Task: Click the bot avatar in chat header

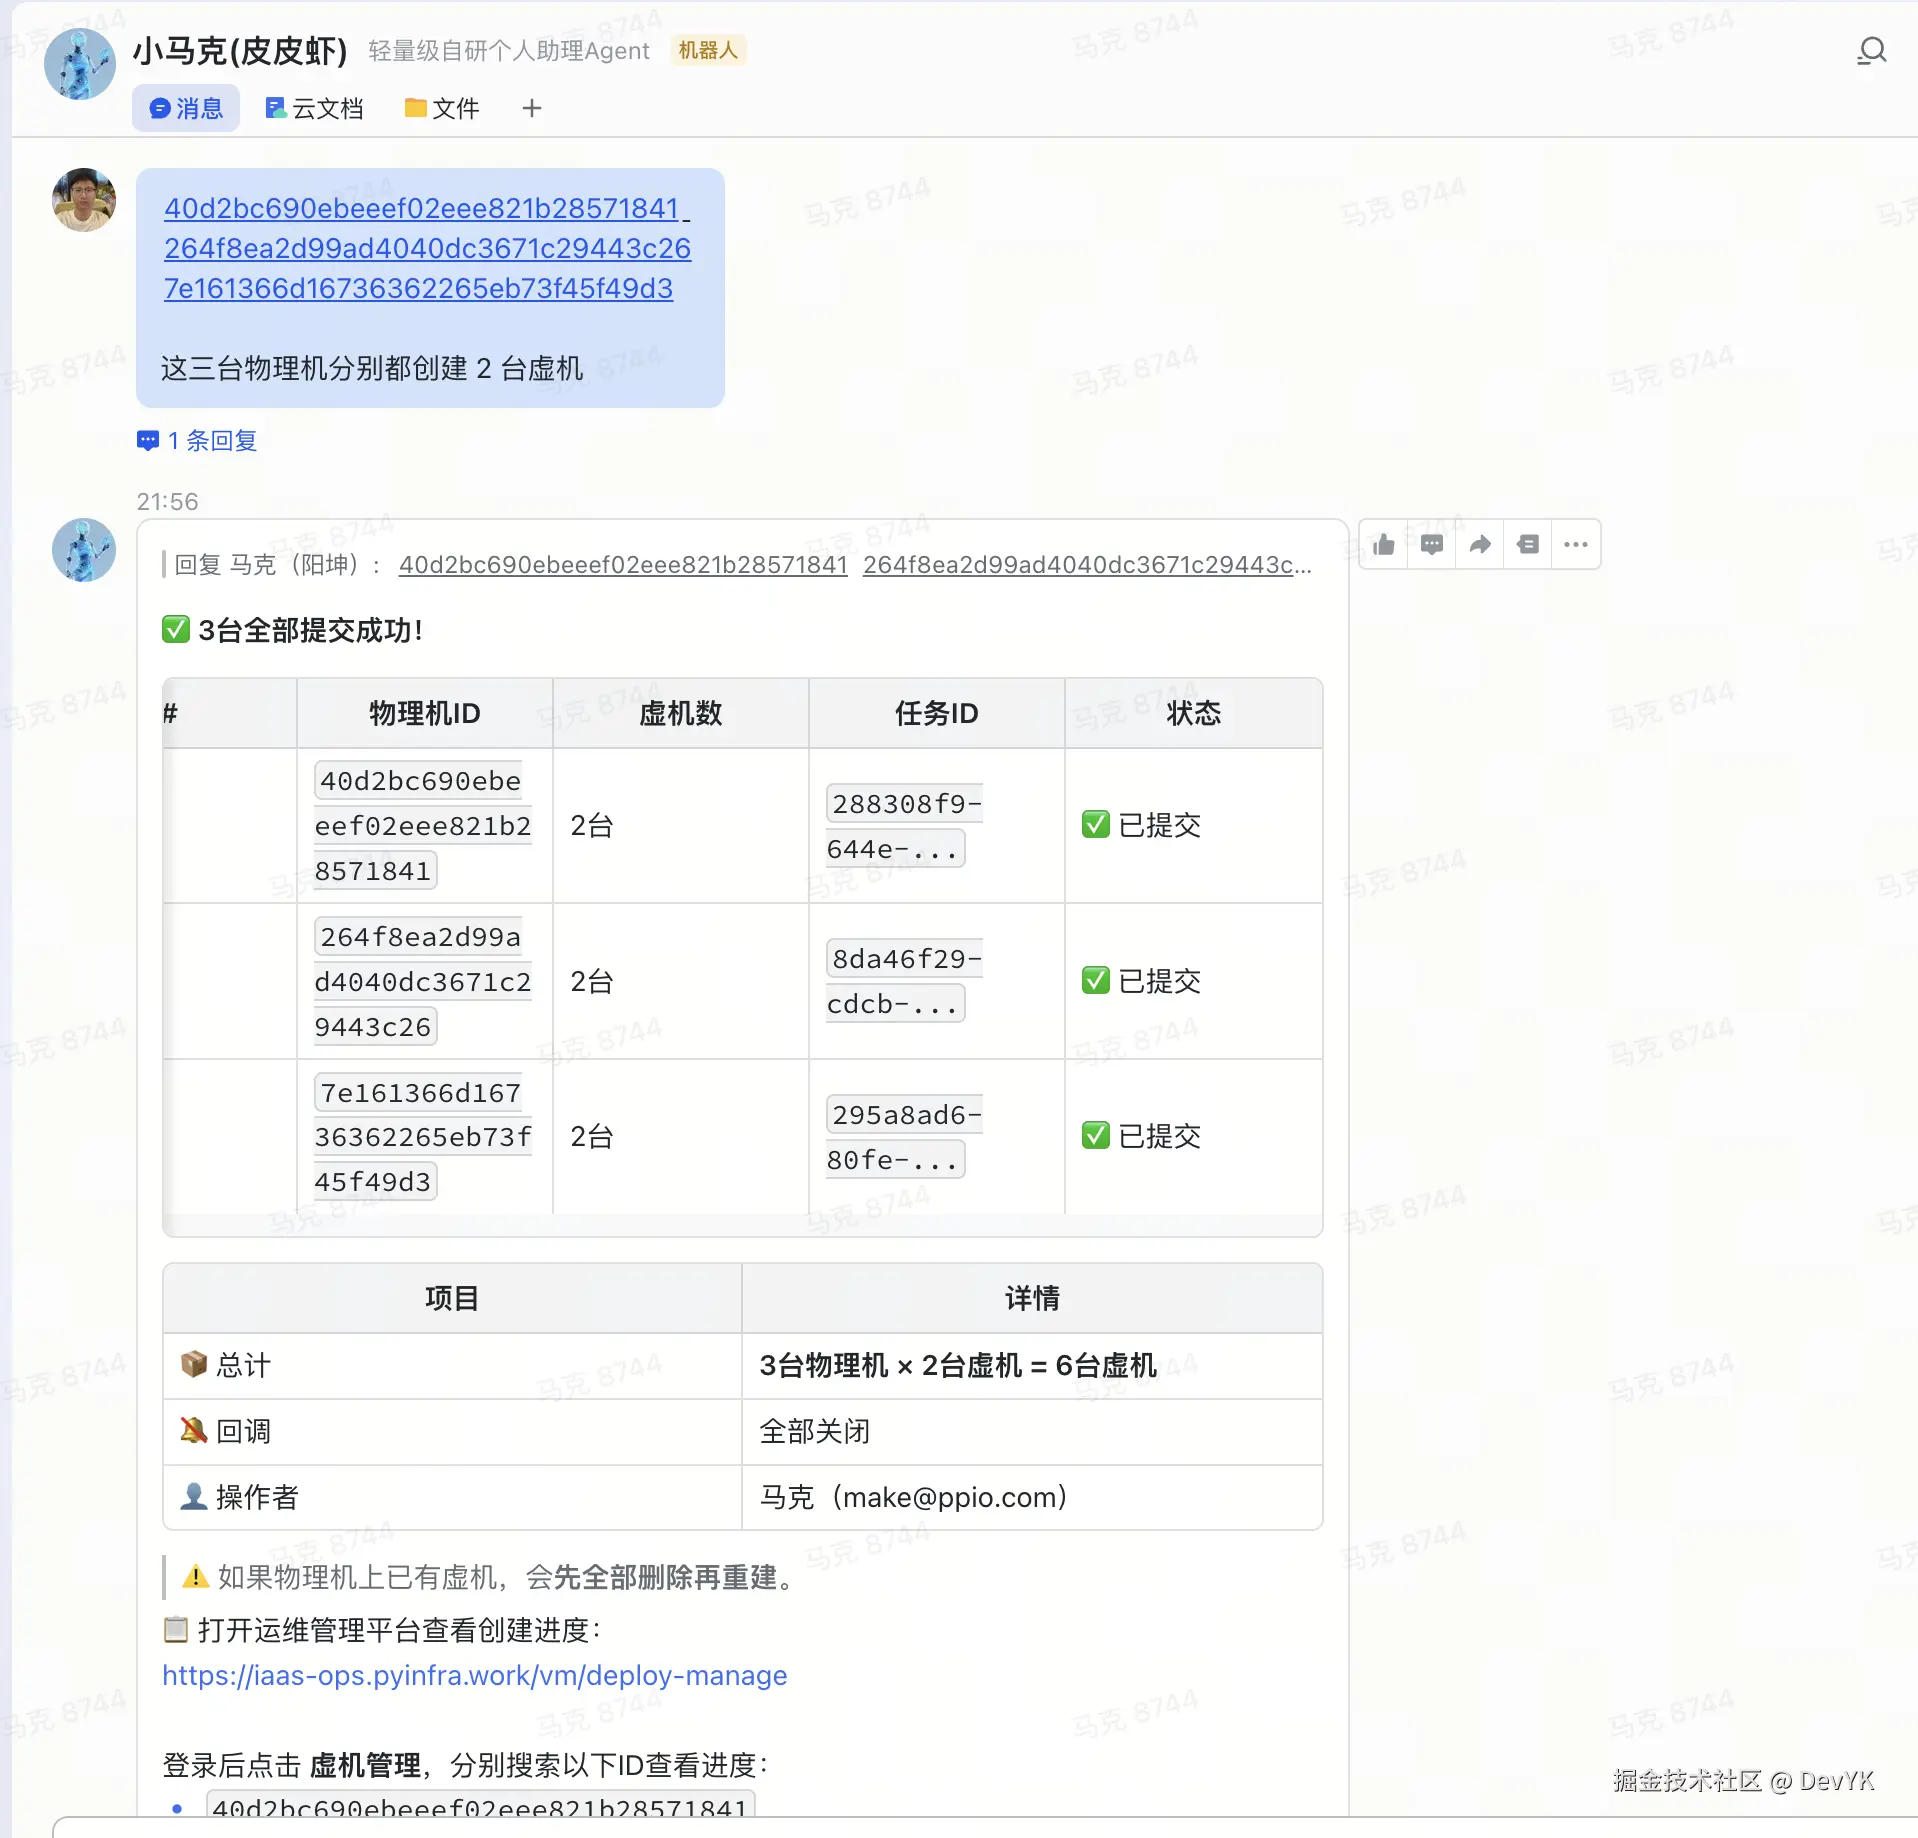Action: click(x=80, y=64)
